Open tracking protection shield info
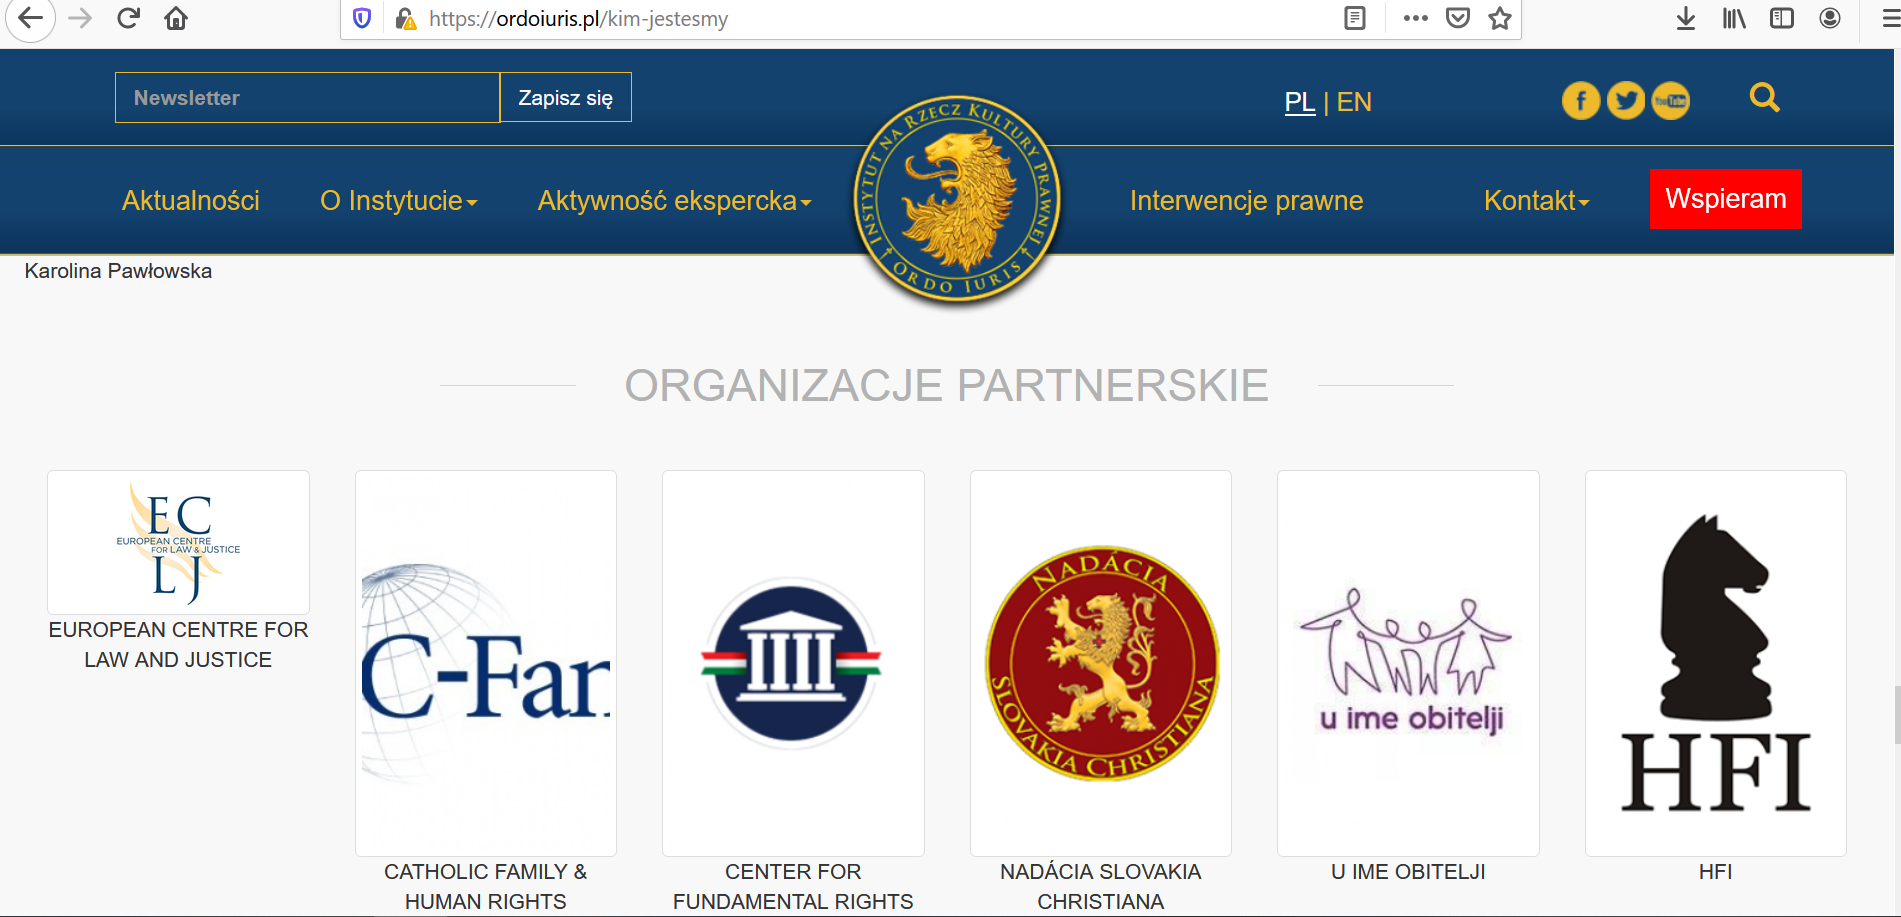 tap(362, 19)
